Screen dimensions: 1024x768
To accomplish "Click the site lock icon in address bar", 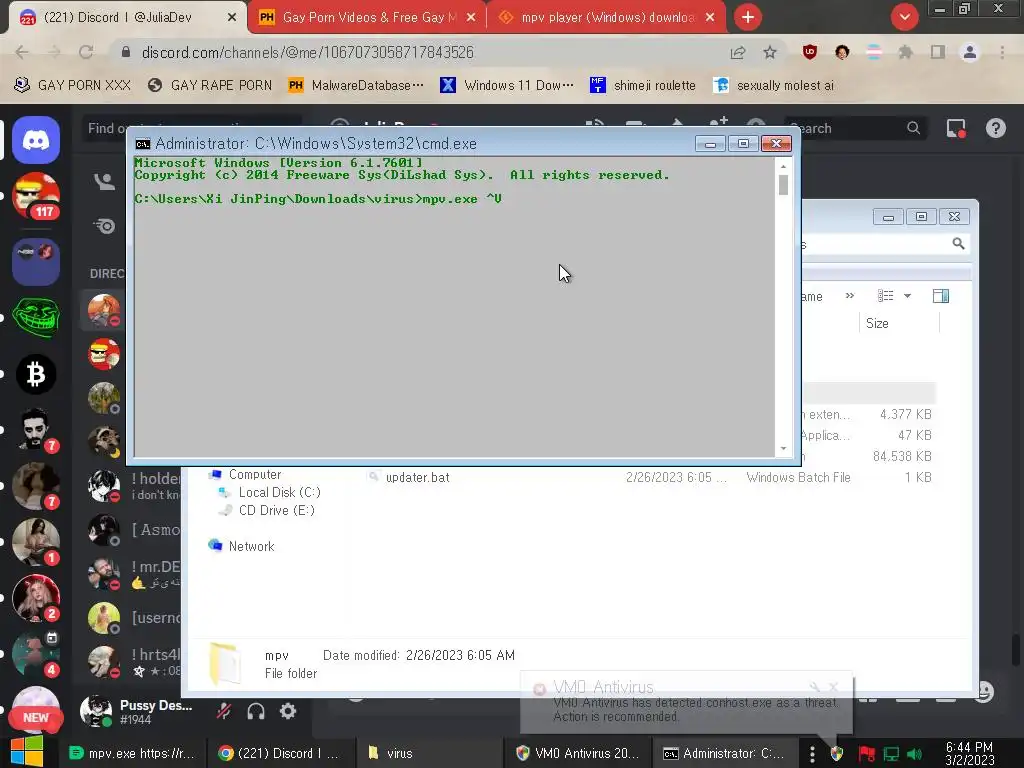I will click(126, 52).
